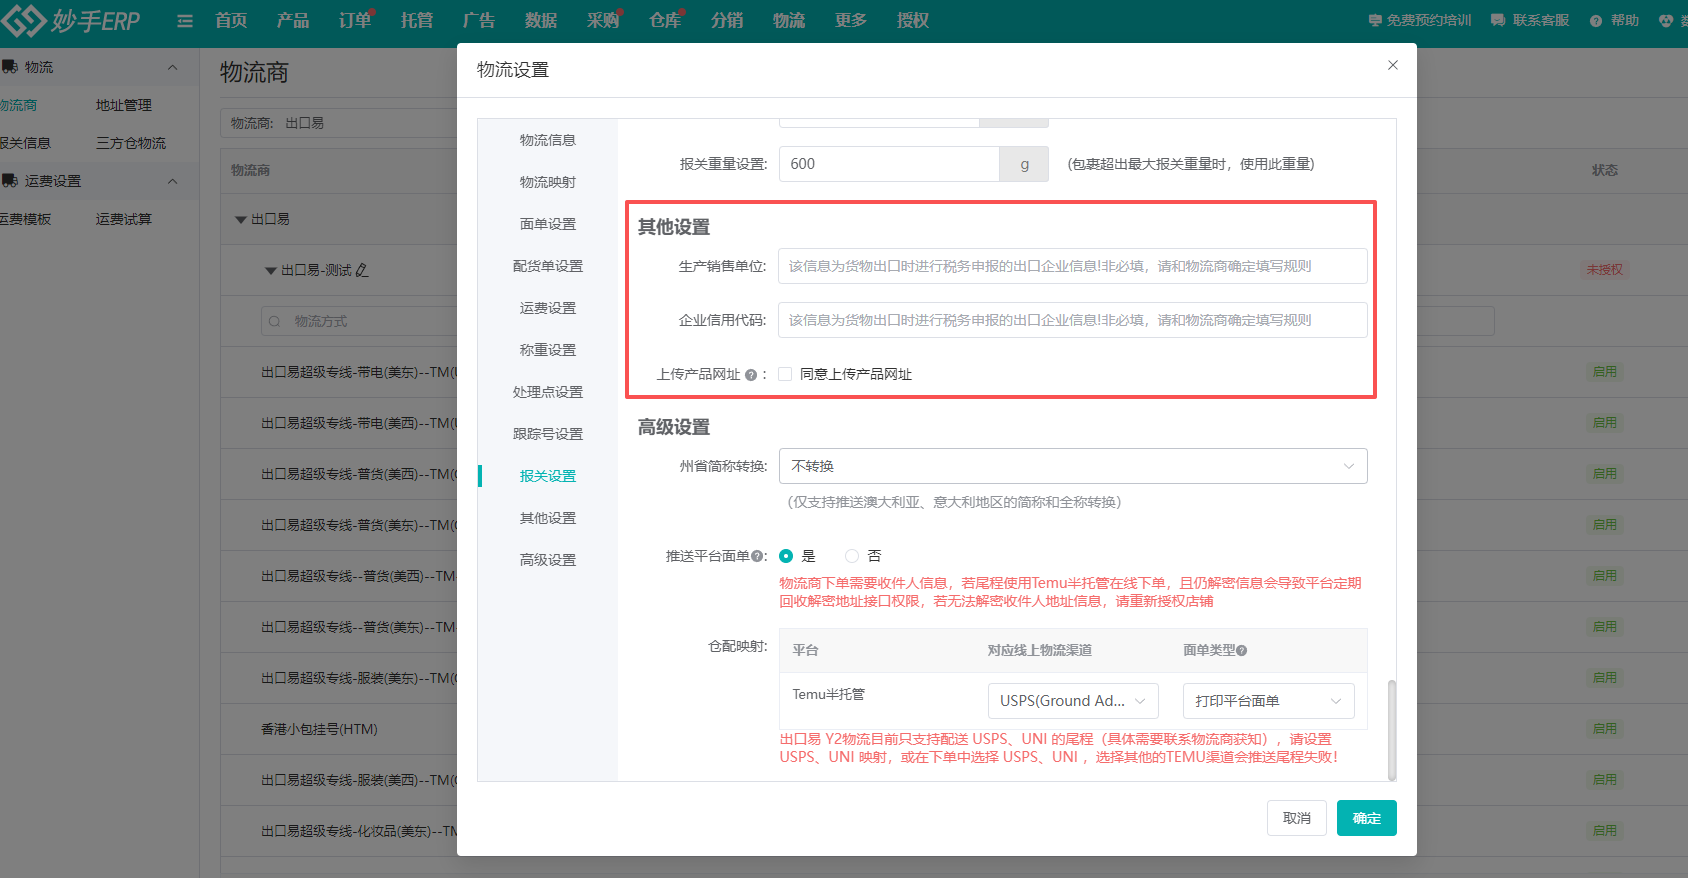Open the 州省简称转换 dropdown

(1072, 466)
